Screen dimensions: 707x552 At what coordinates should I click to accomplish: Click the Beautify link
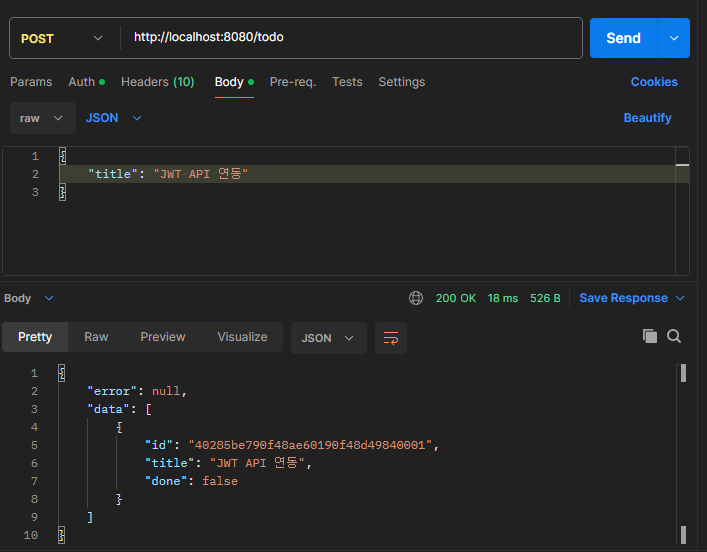[x=647, y=118]
